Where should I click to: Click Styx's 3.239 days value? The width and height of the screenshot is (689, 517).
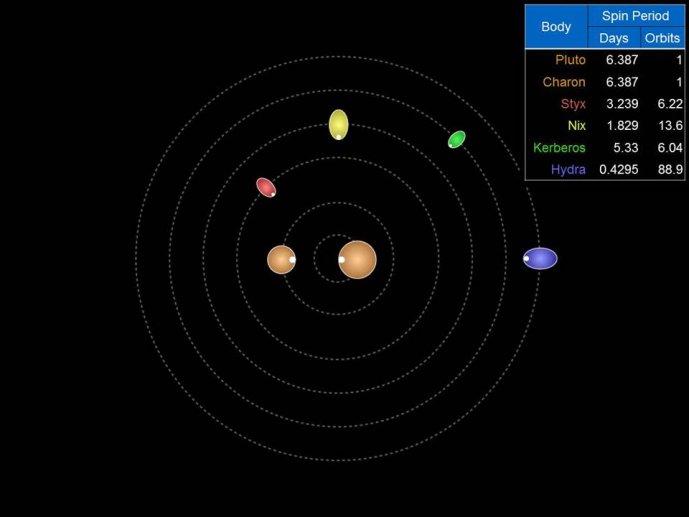click(622, 104)
